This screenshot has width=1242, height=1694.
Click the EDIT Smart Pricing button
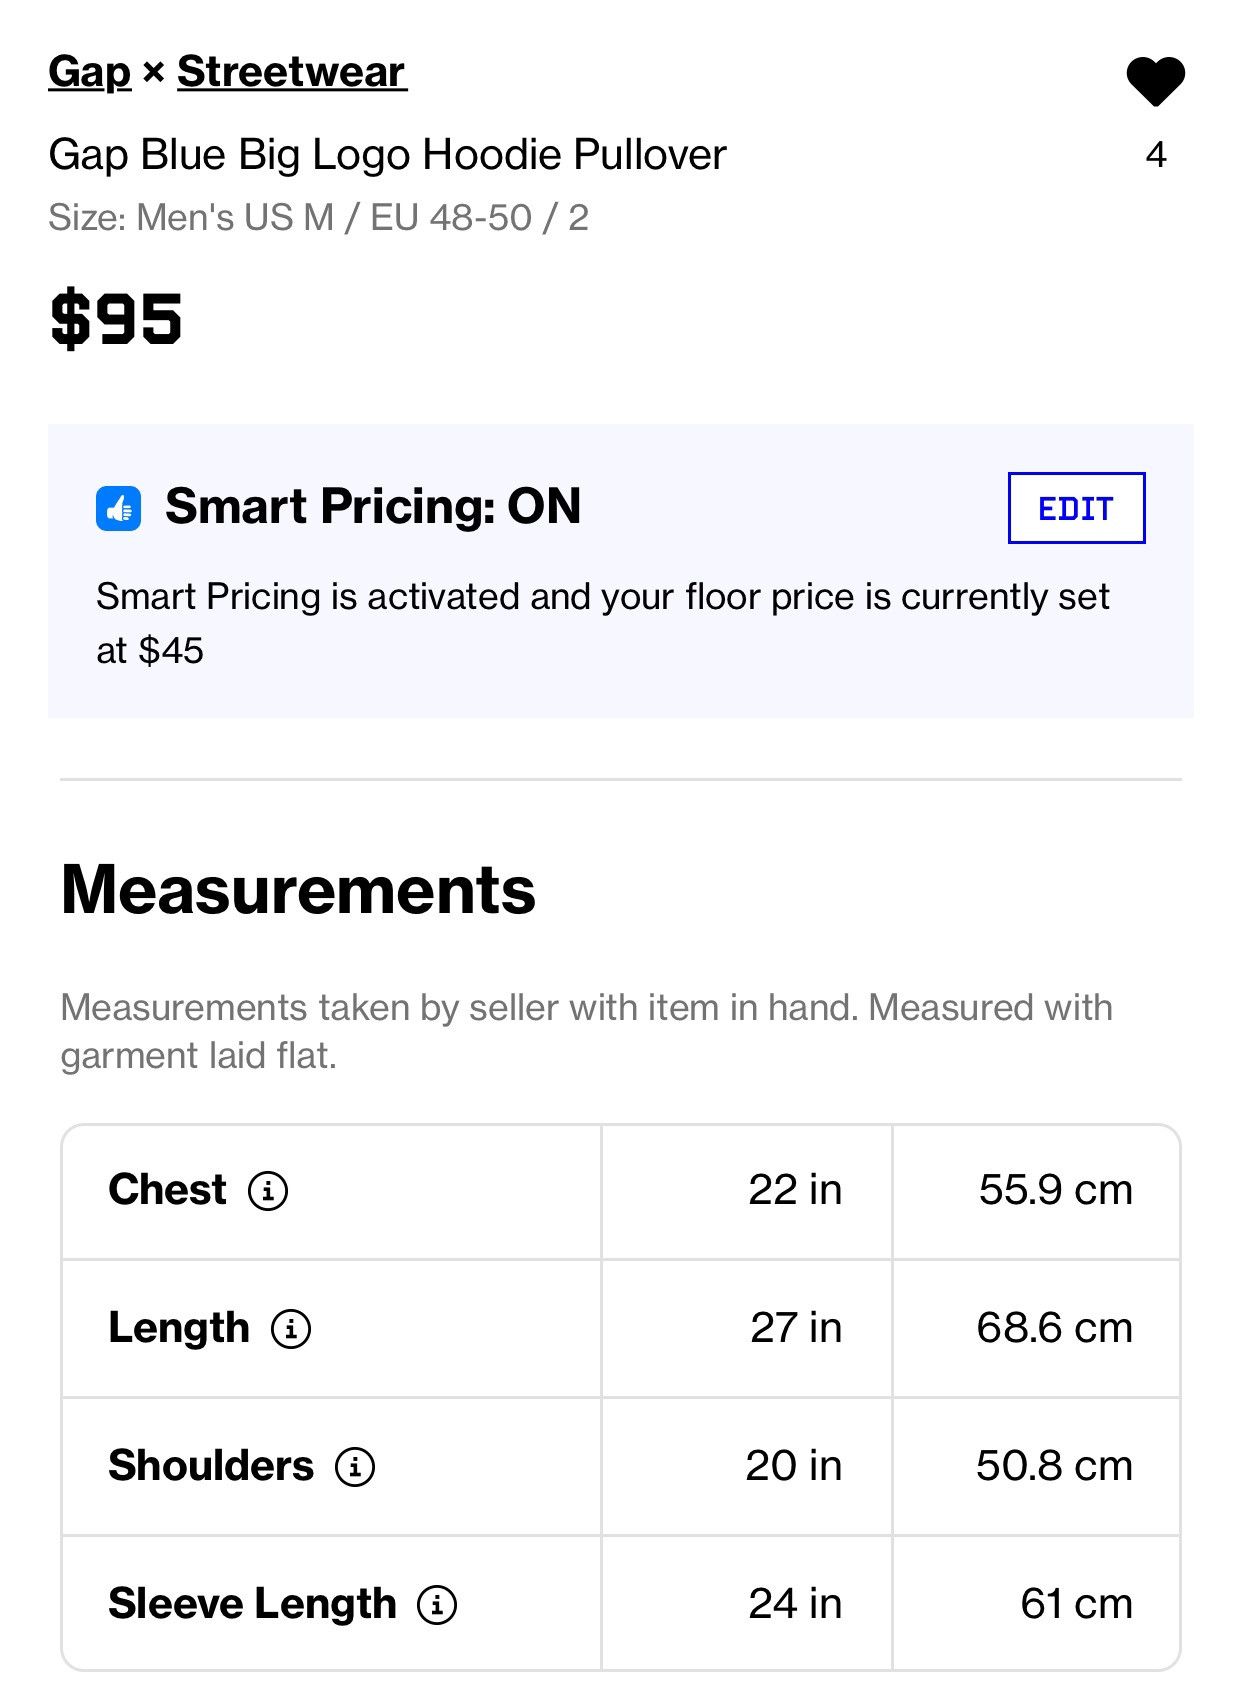pos(1076,508)
